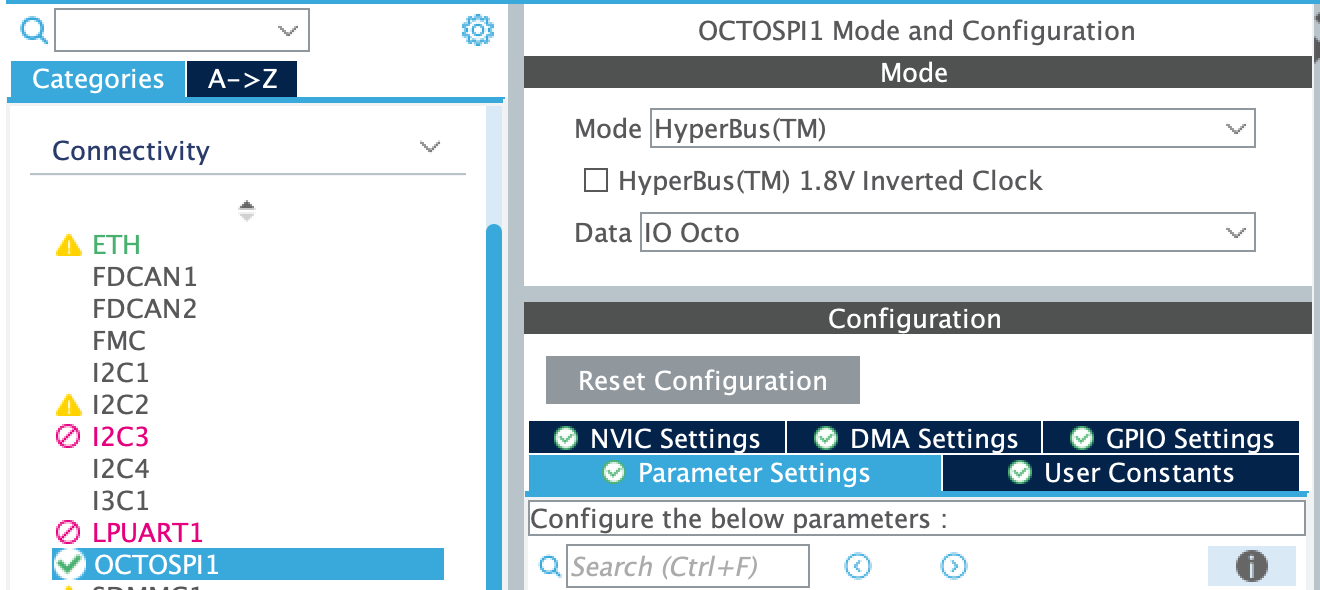Click the green check icon next to OCTOSPI1
The image size is (1320, 590).
(x=68, y=564)
